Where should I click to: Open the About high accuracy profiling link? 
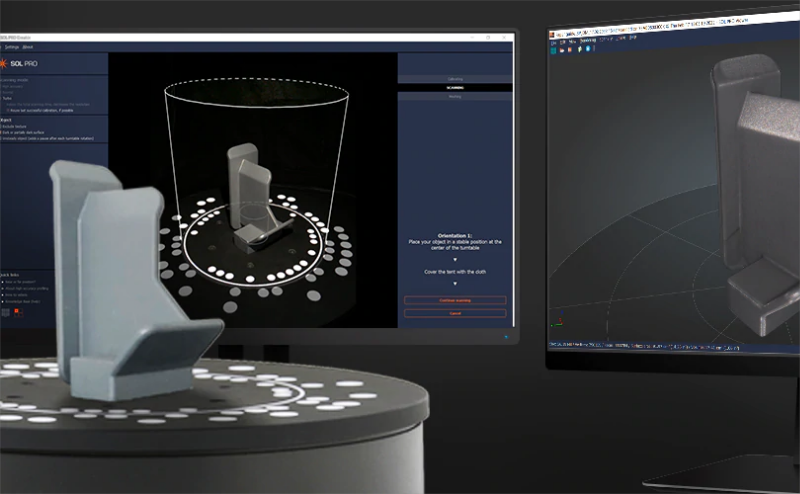(27, 288)
